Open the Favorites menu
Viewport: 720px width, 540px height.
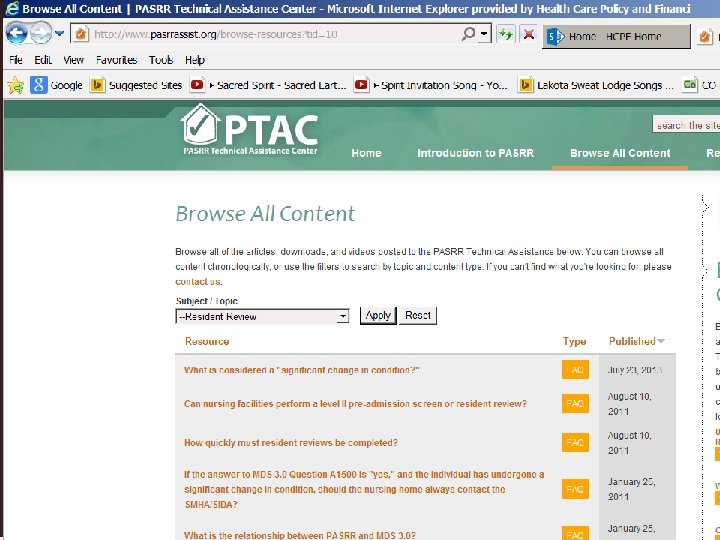[116, 60]
